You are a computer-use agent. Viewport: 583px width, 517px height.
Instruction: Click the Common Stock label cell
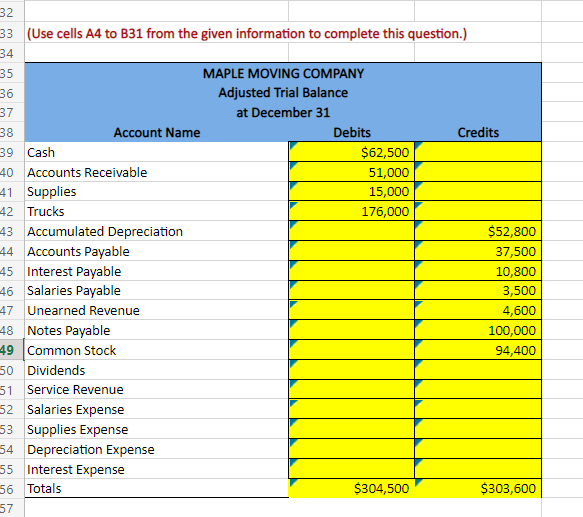click(x=156, y=350)
